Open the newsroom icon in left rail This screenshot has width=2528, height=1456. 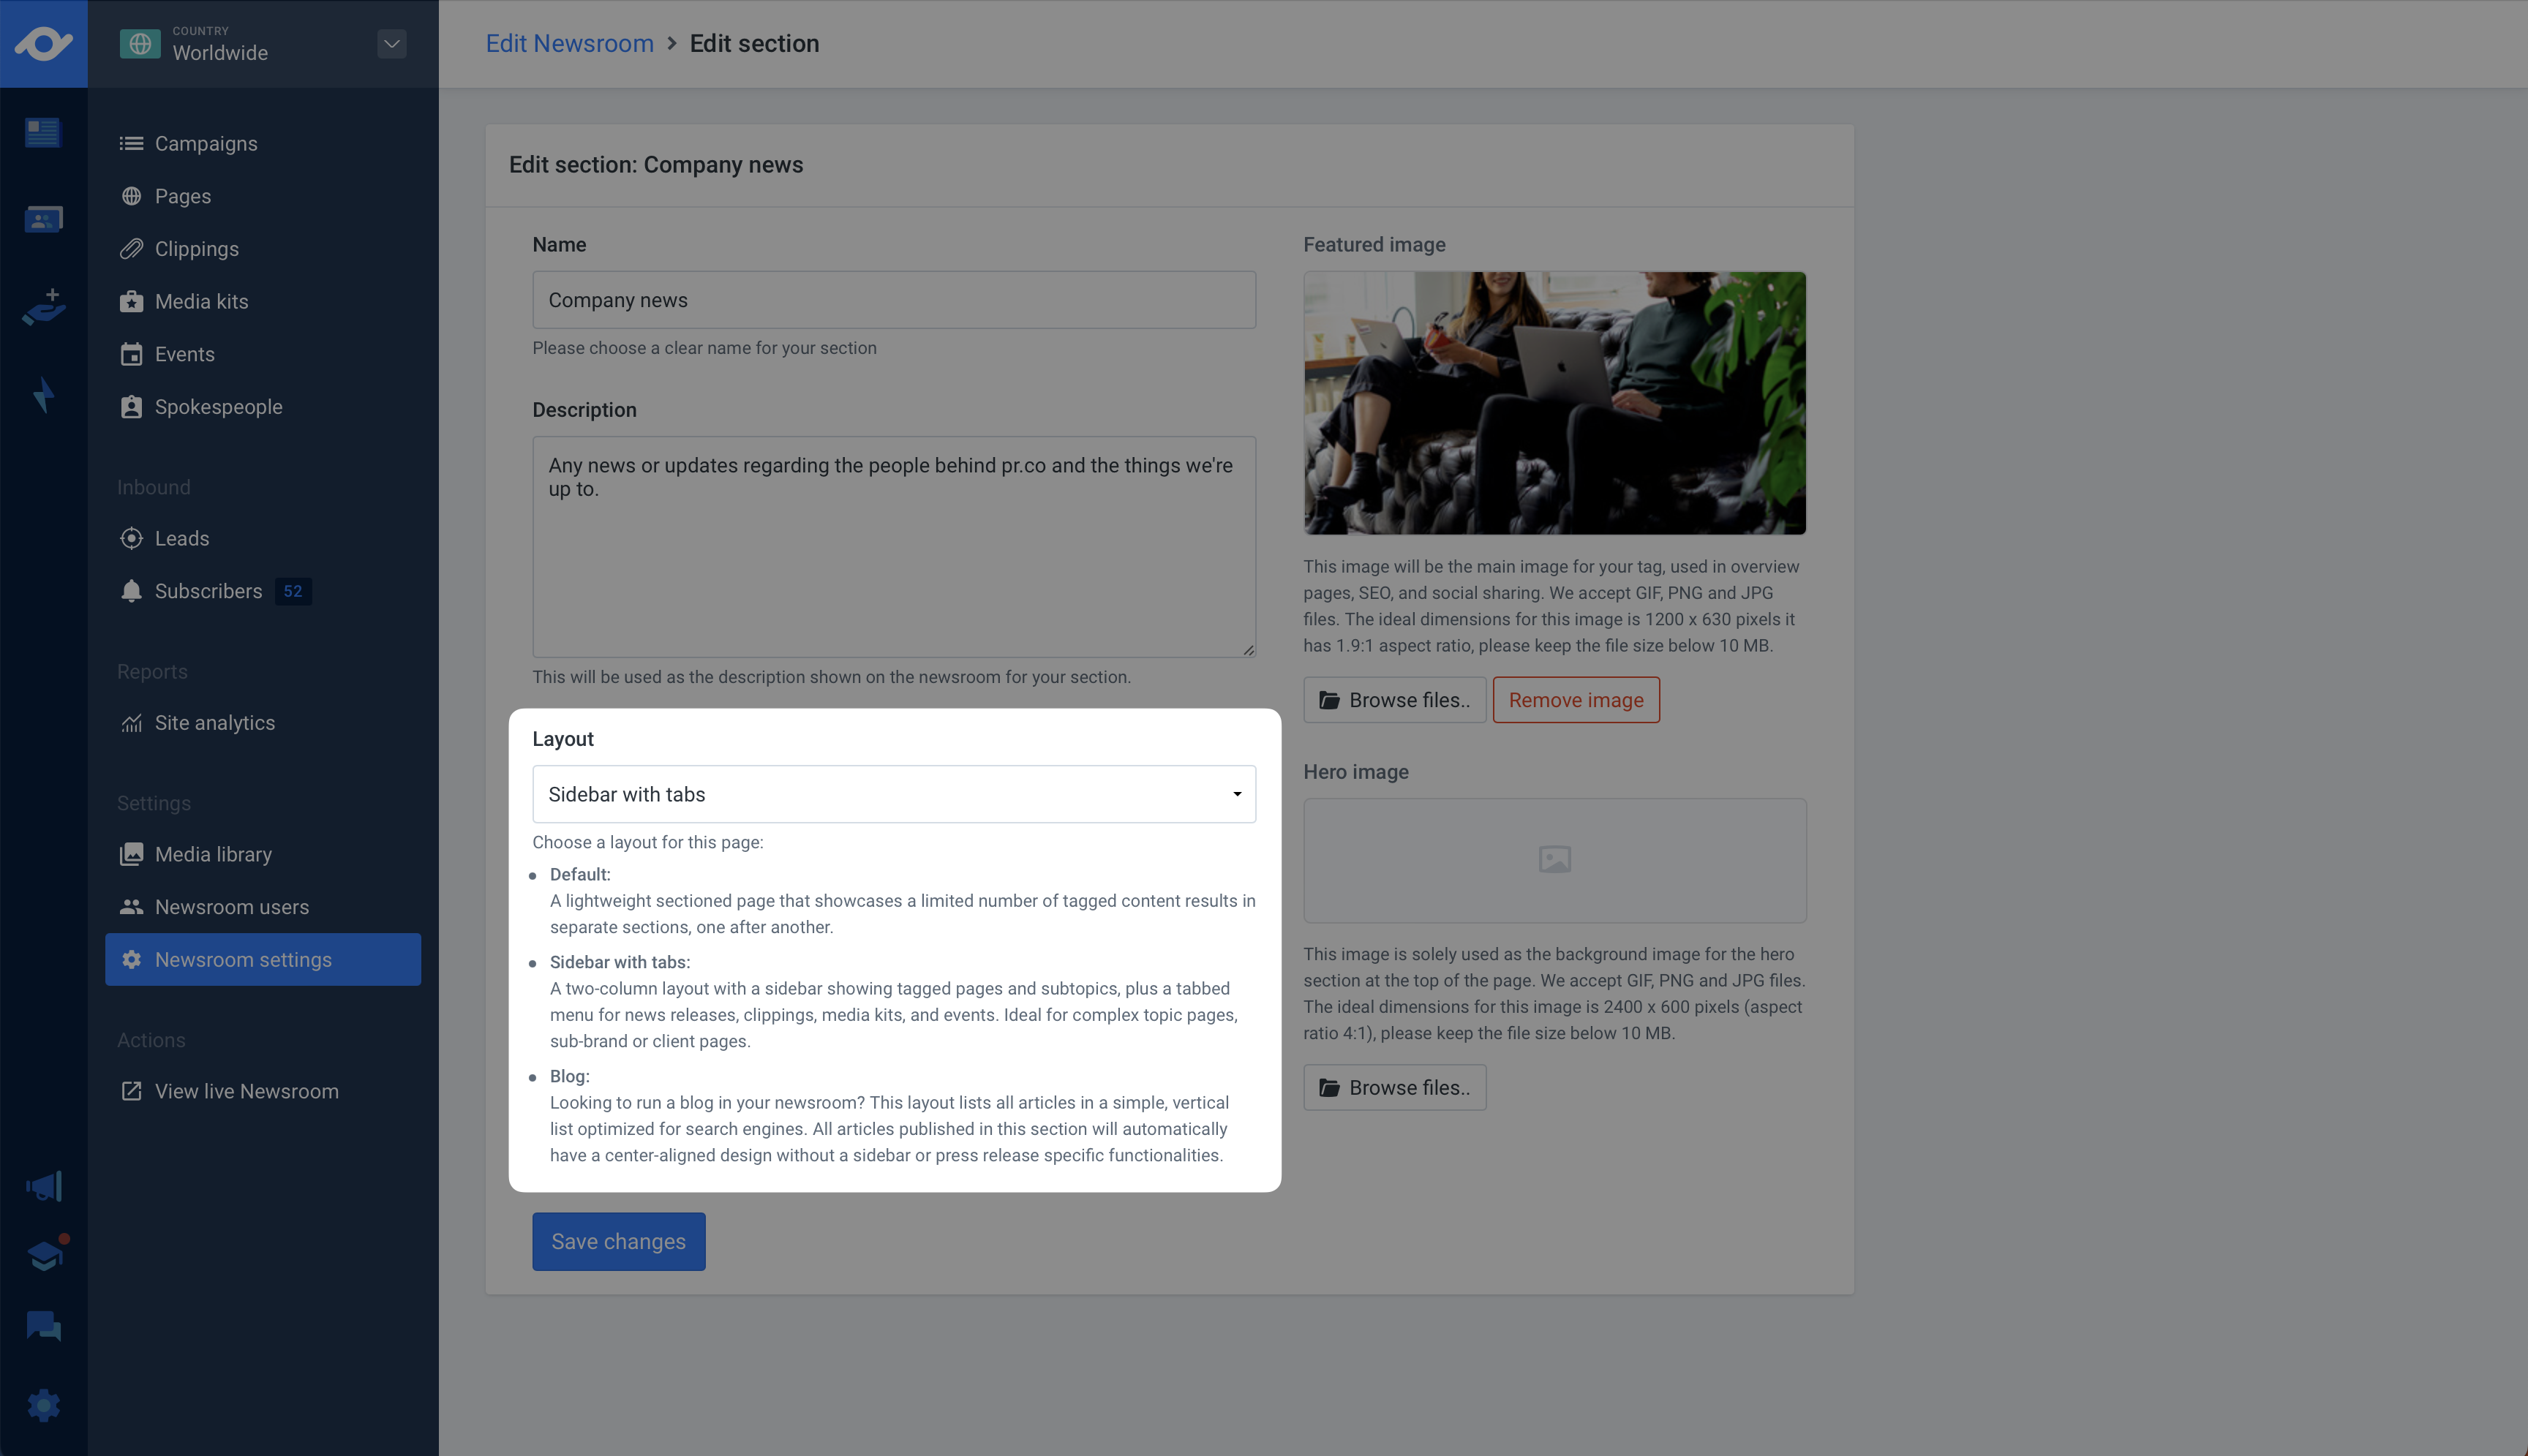[x=43, y=132]
